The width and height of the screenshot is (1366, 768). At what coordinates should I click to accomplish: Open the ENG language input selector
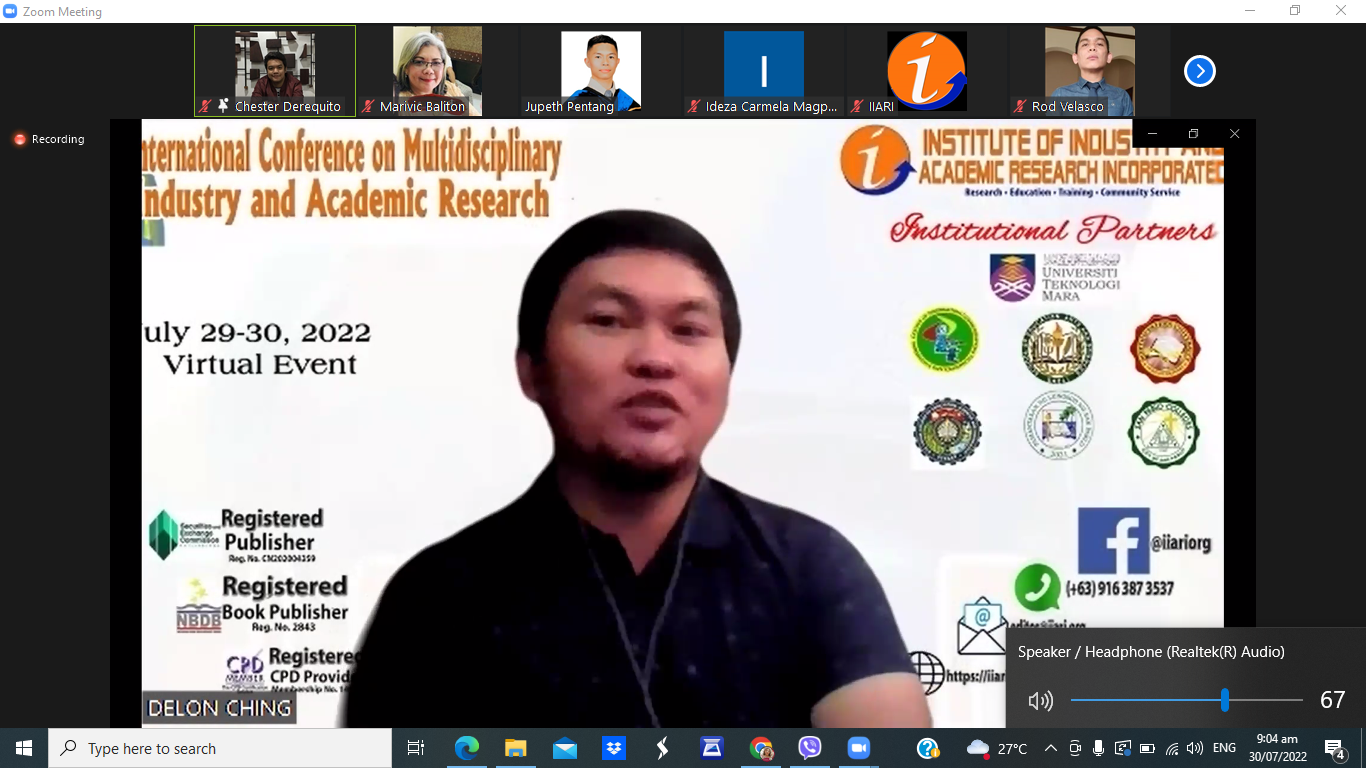pos(1224,748)
